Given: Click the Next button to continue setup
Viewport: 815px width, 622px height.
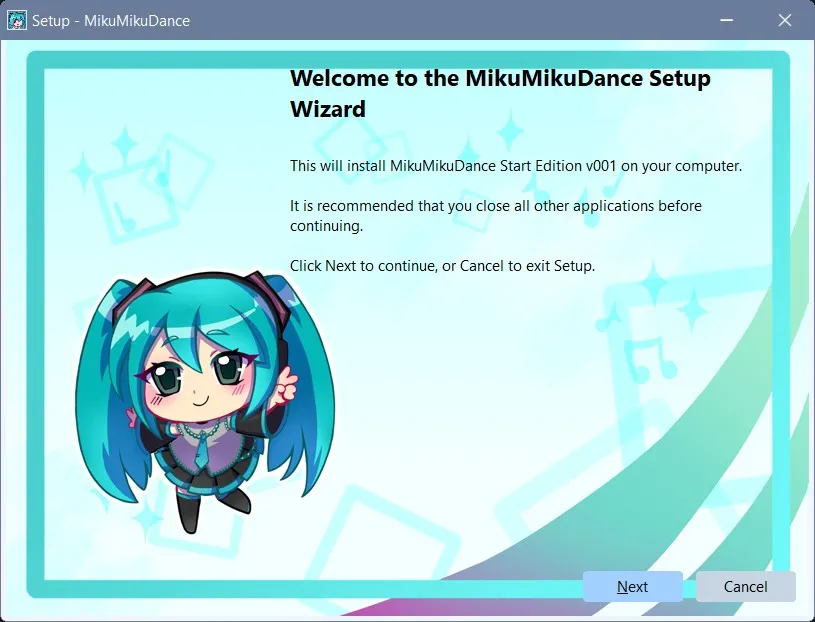Looking at the screenshot, I should (x=633, y=587).
